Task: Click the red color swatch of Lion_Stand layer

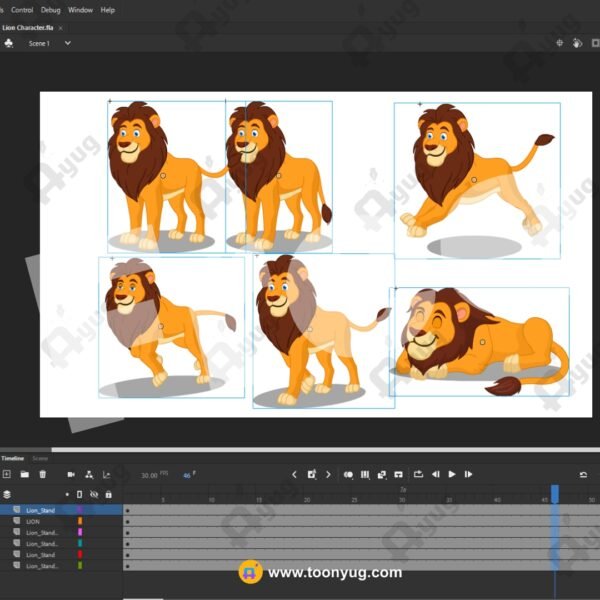Action: tap(80, 554)
